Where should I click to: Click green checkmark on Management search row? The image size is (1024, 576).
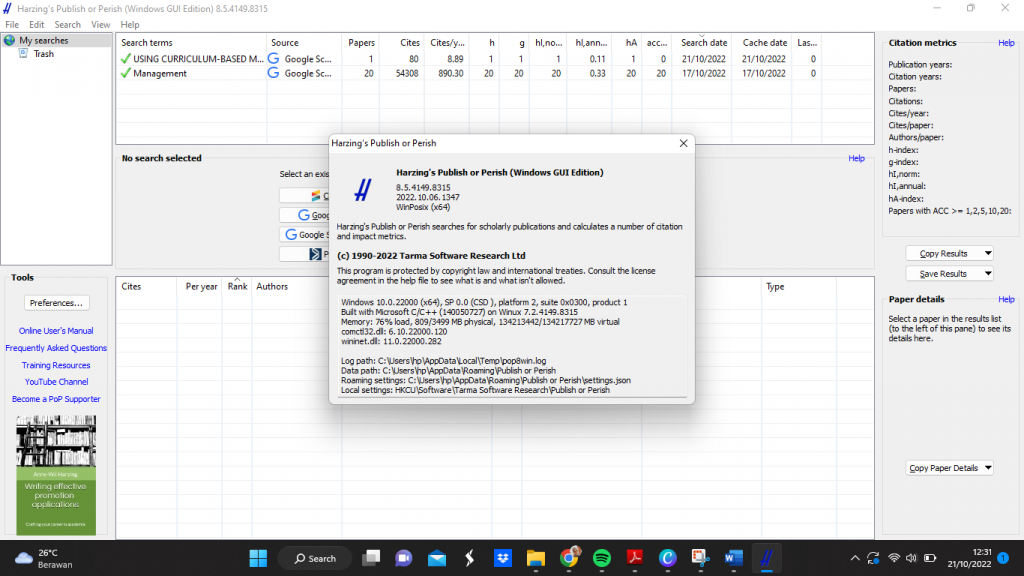point(125,73)
